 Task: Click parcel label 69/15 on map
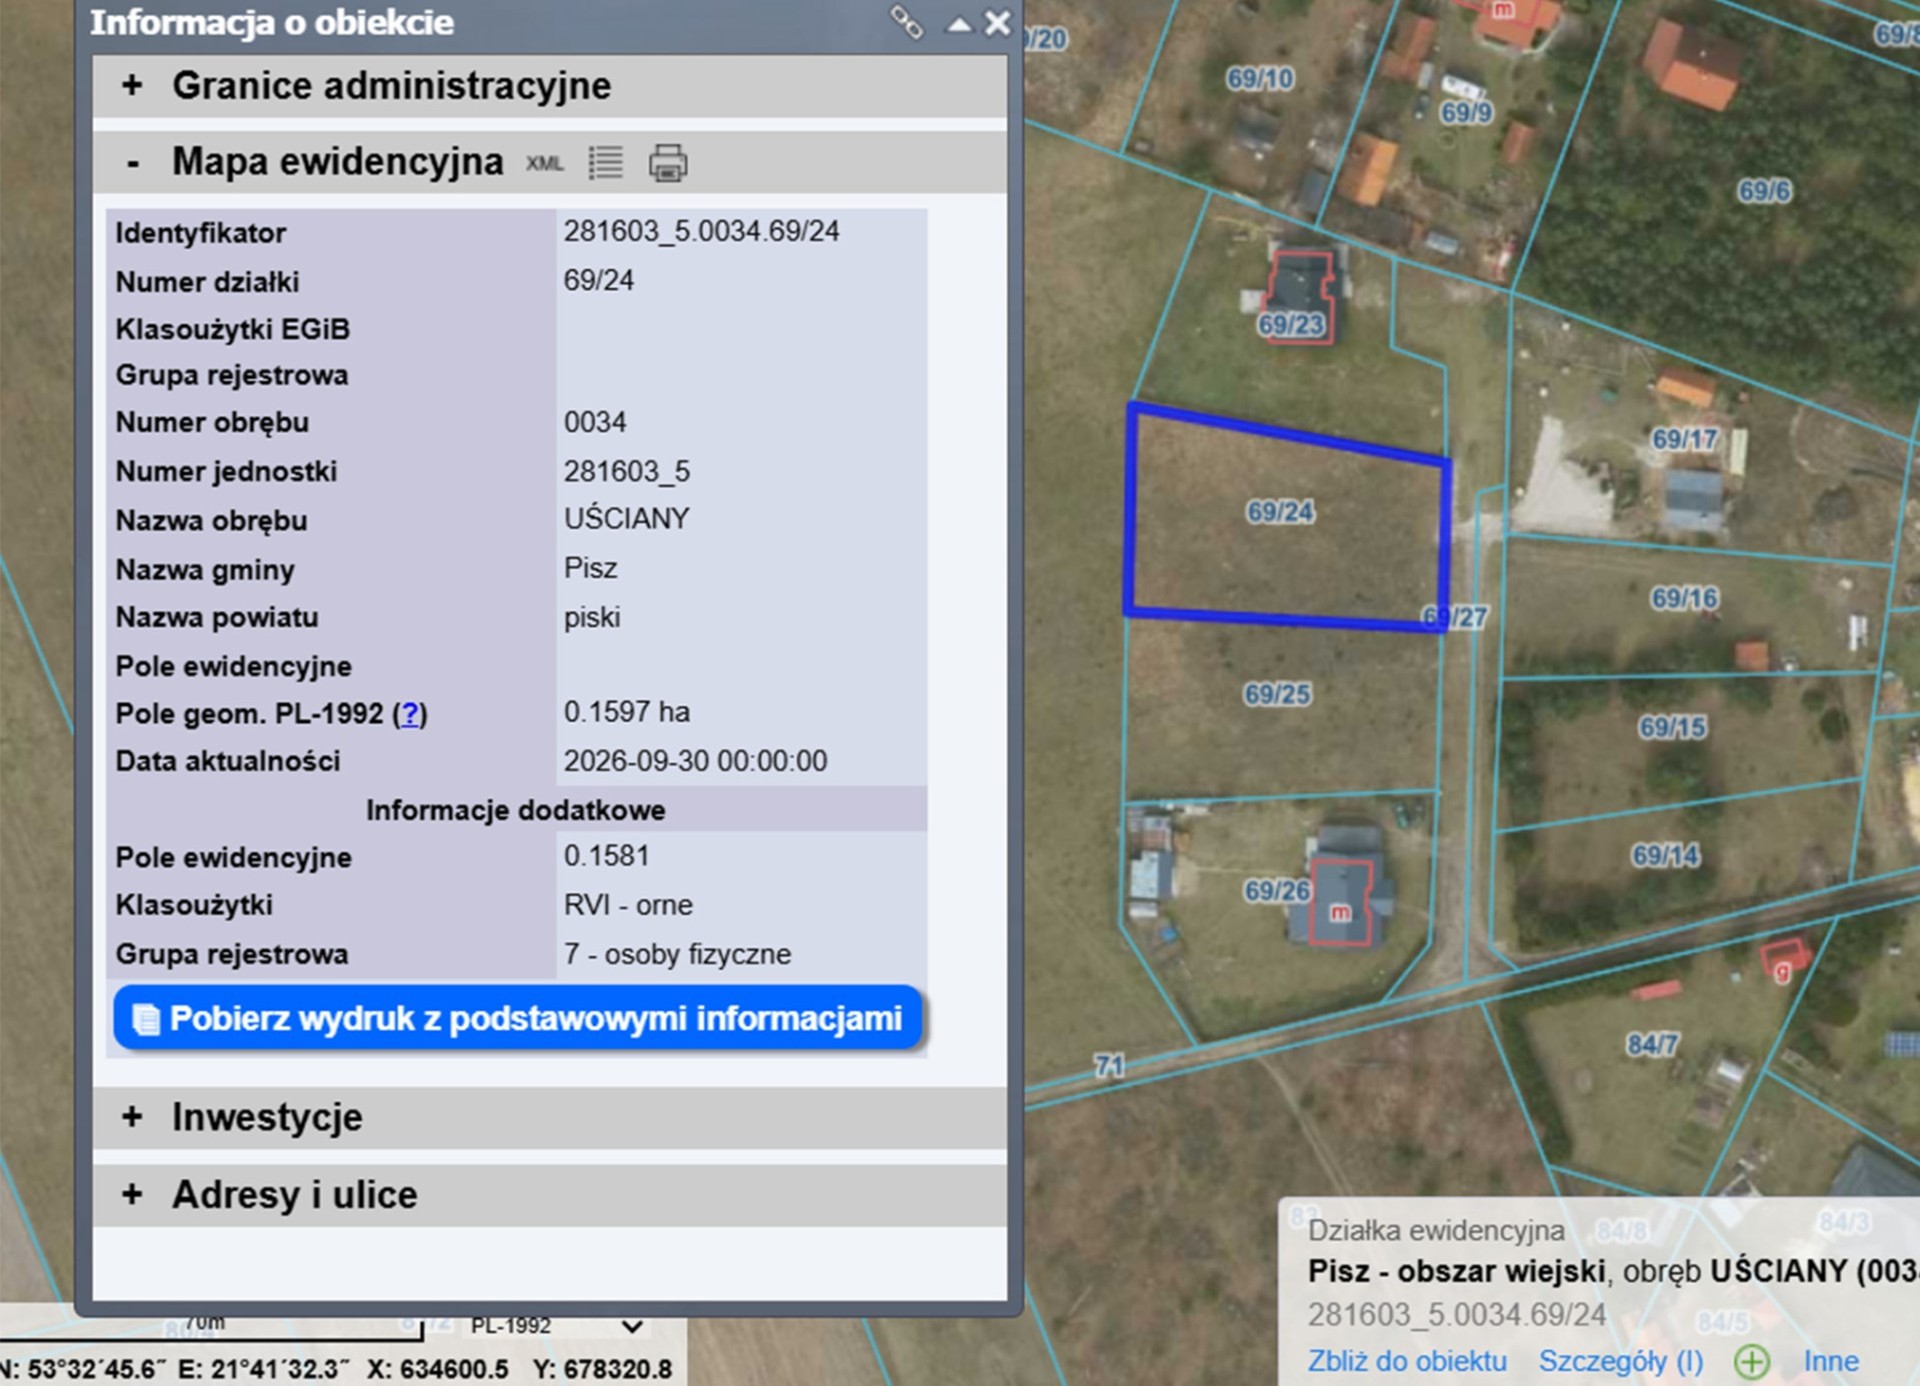click(1672, 727)
